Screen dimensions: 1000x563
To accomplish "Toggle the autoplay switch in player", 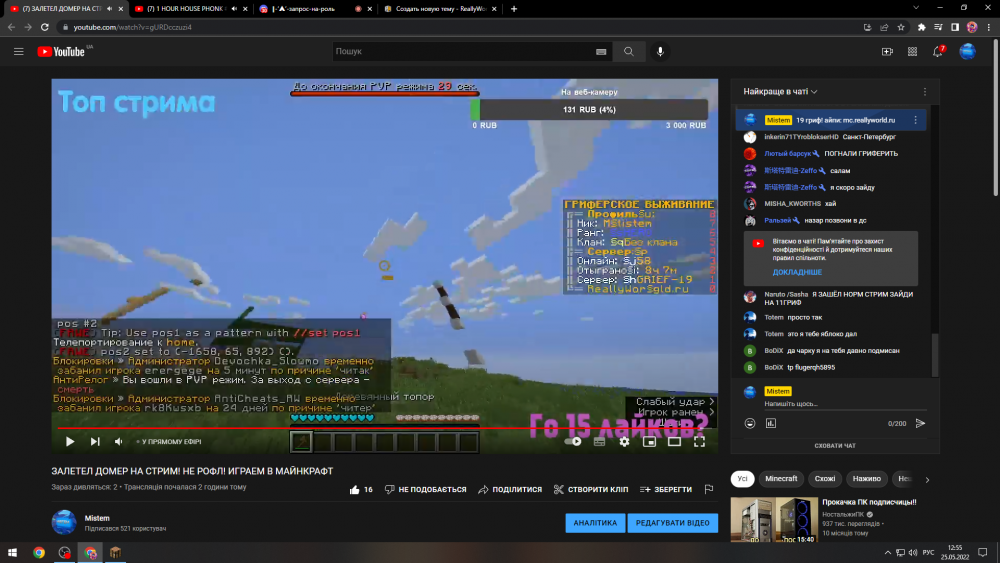I will click(573, 441).
